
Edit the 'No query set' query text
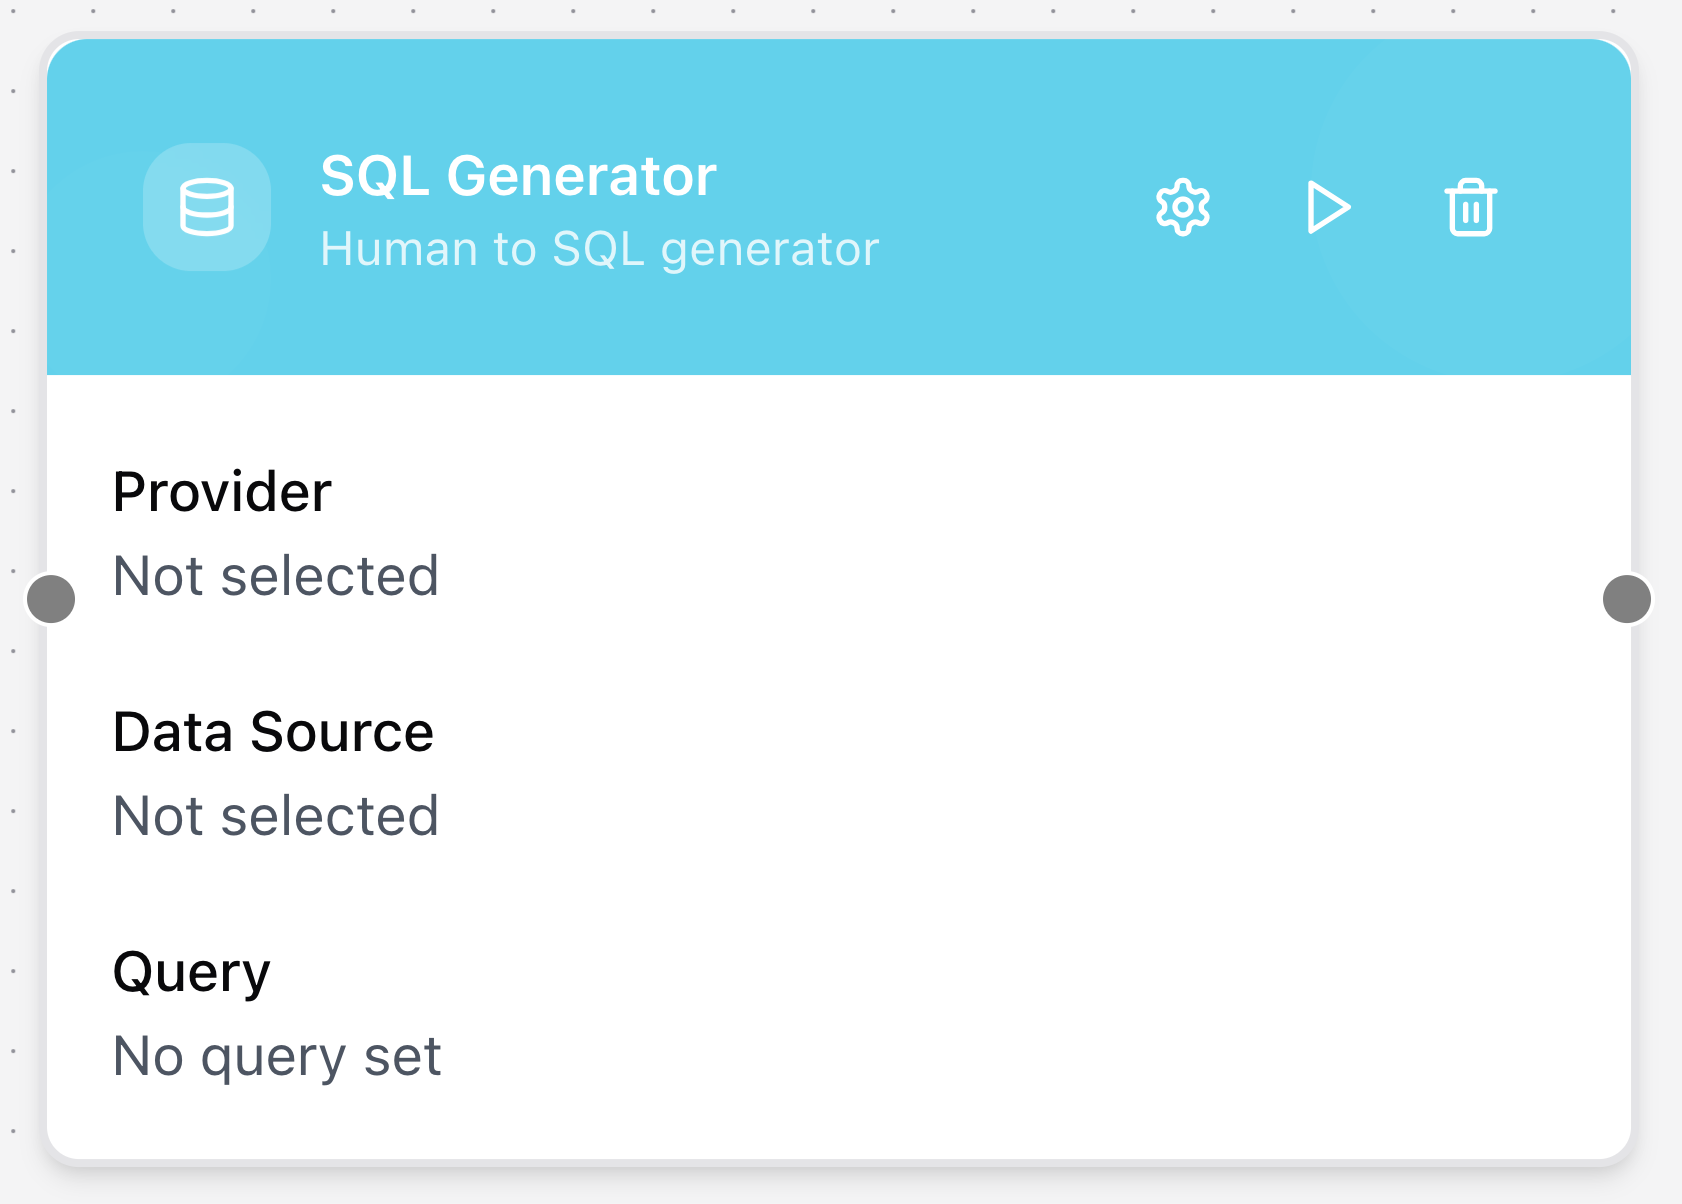tap(277, 1056)
